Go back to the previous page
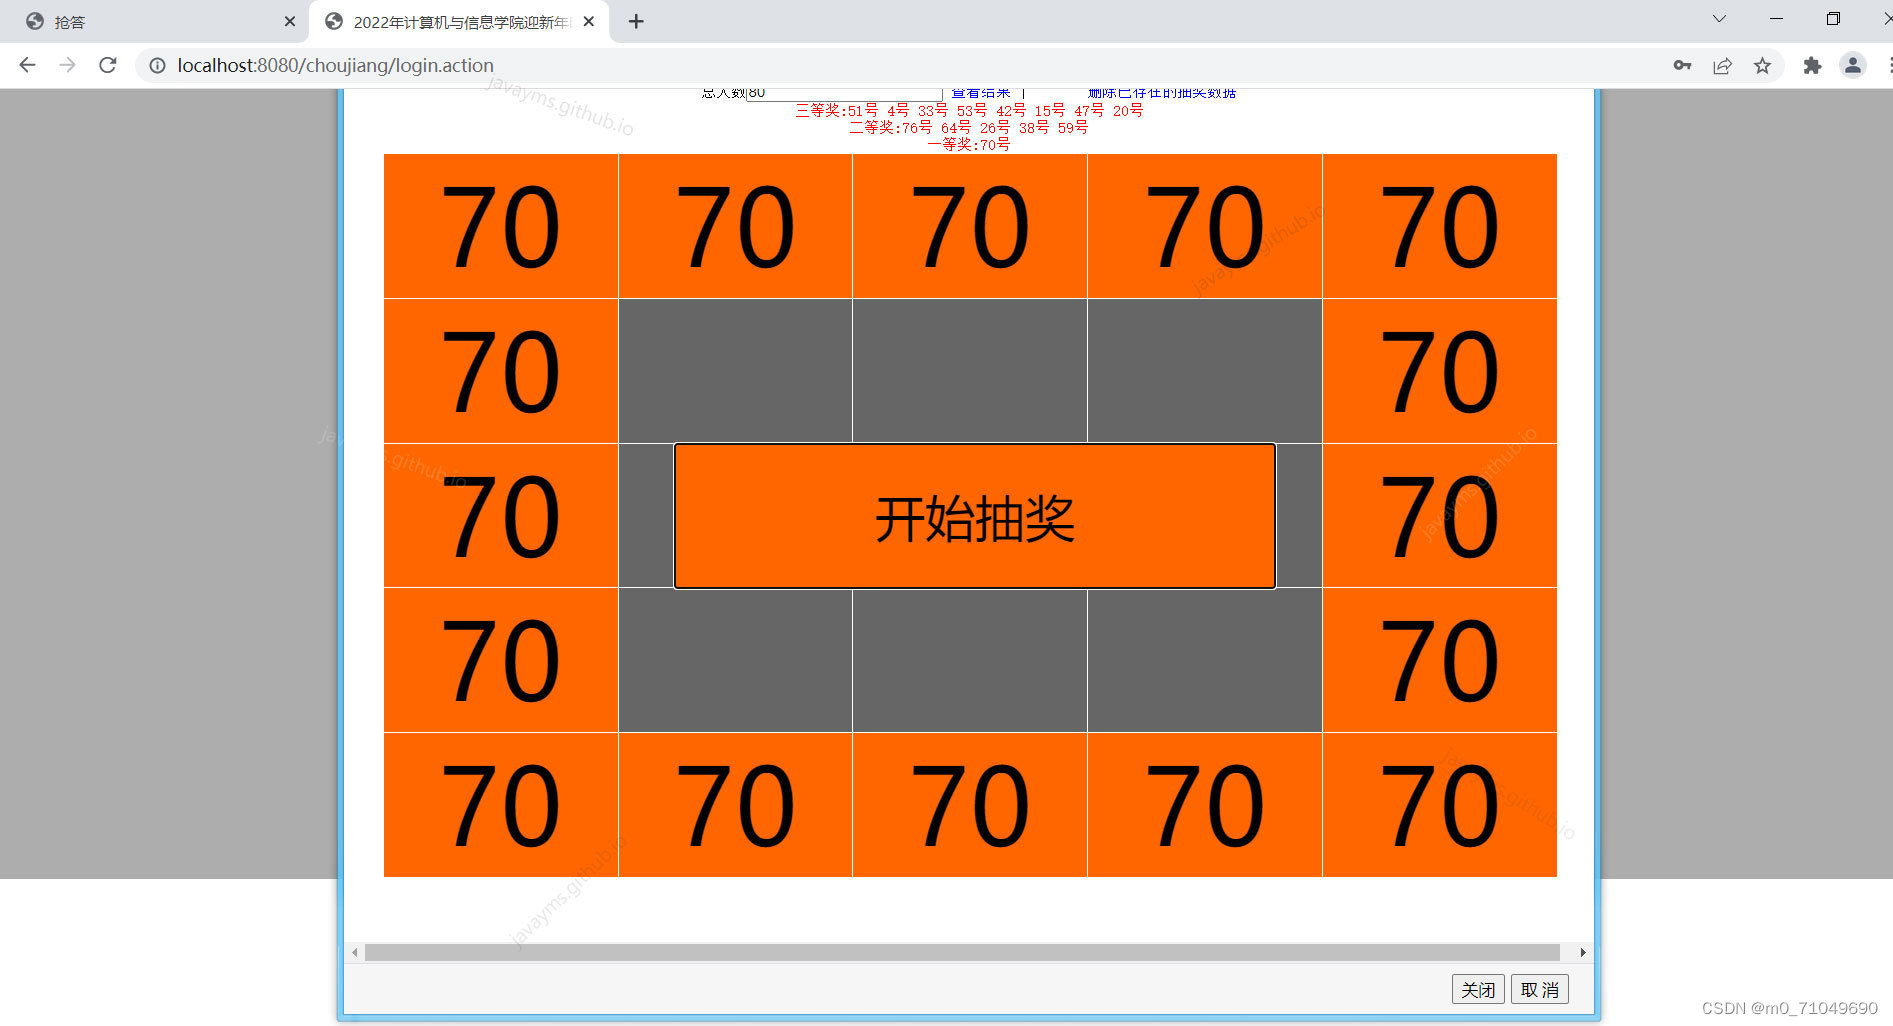Viewport: 1893px width, 1026px height. point(27,65)
